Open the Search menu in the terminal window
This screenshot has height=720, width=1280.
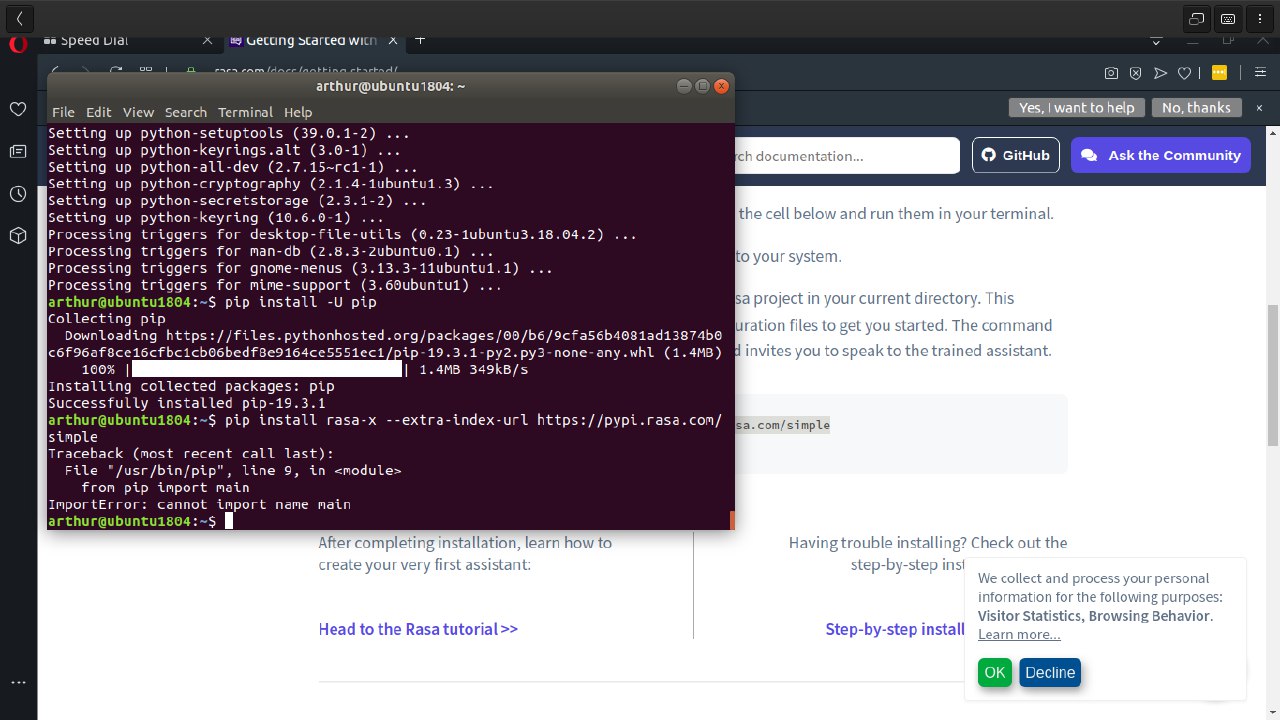click(x=185, y=112)
